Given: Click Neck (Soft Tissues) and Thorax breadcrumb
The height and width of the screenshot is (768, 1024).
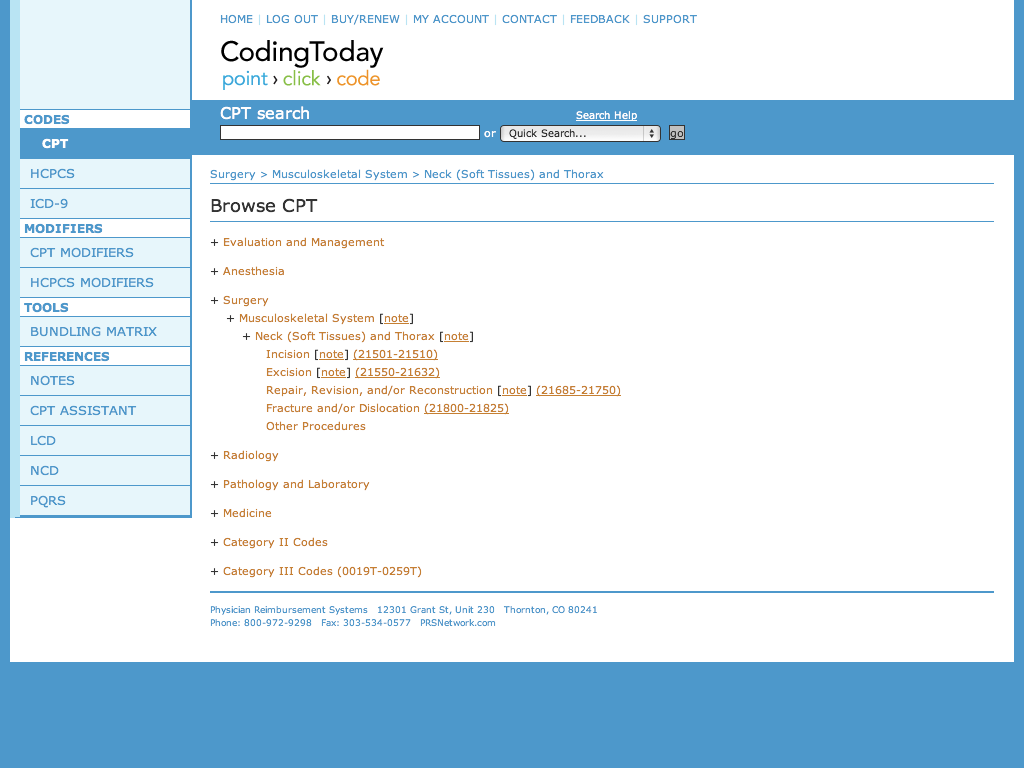Looking at the screenshot, I should point(513,174).
